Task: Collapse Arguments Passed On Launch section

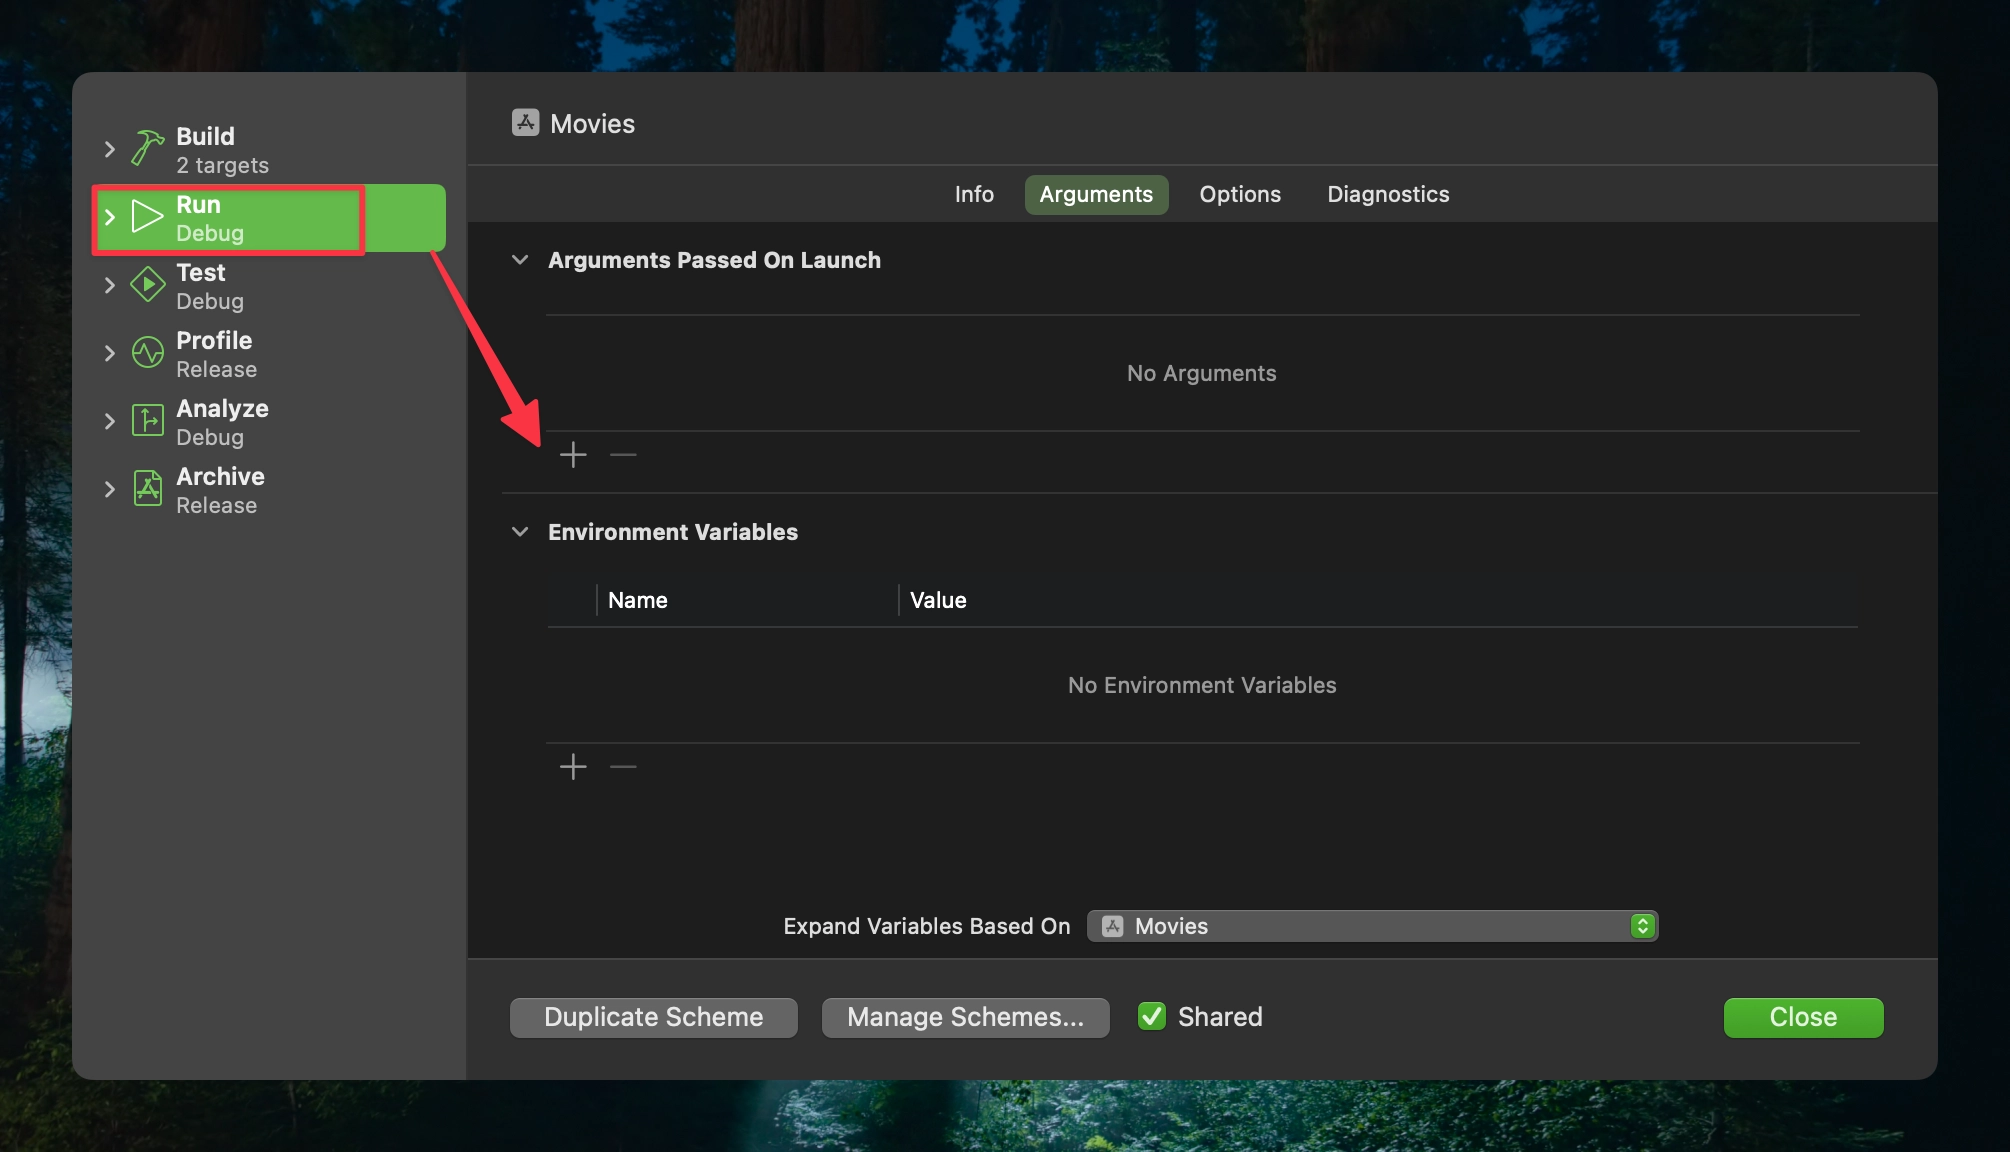Action: click(520, 260)
